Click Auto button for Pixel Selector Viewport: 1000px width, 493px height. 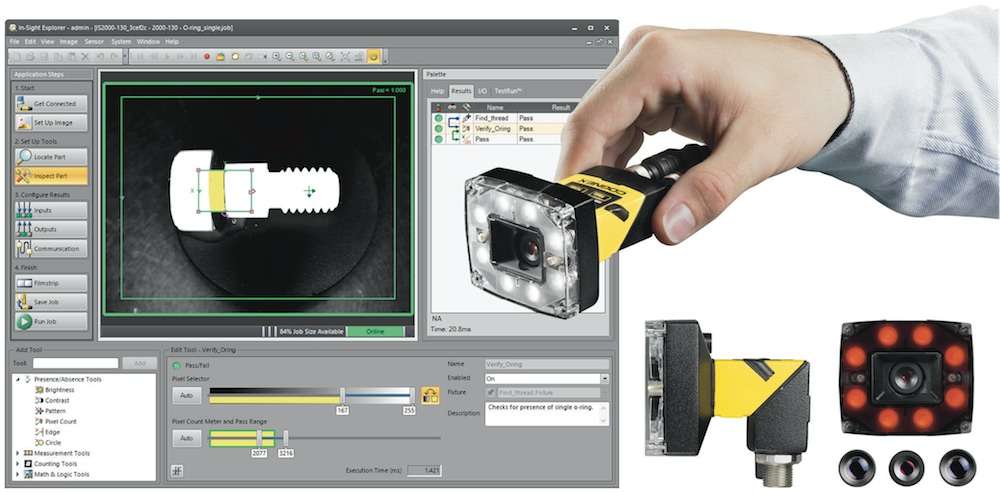click(x=187, y=396)
